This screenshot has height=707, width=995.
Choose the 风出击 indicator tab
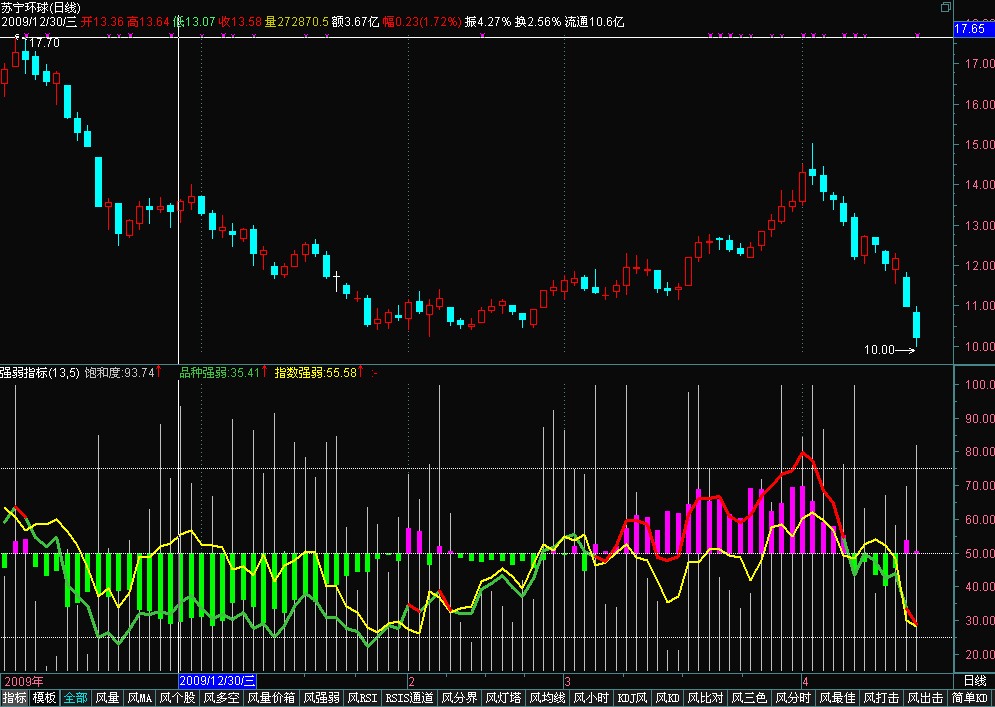point(925,698)
